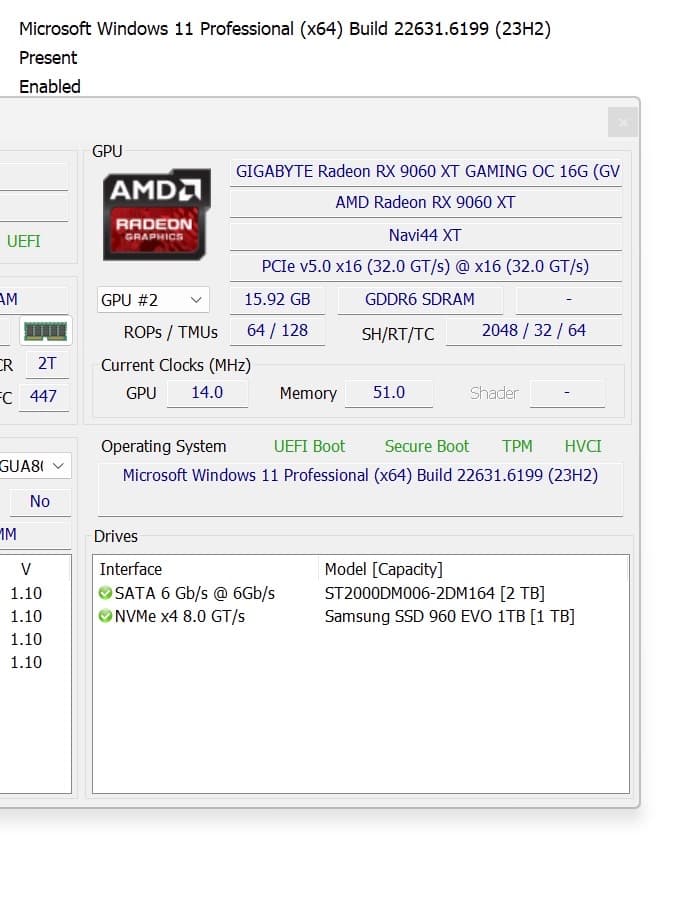Click Samsung SSD 960 EVO 1TB entry
680x907 pixels.
point(450,616)
